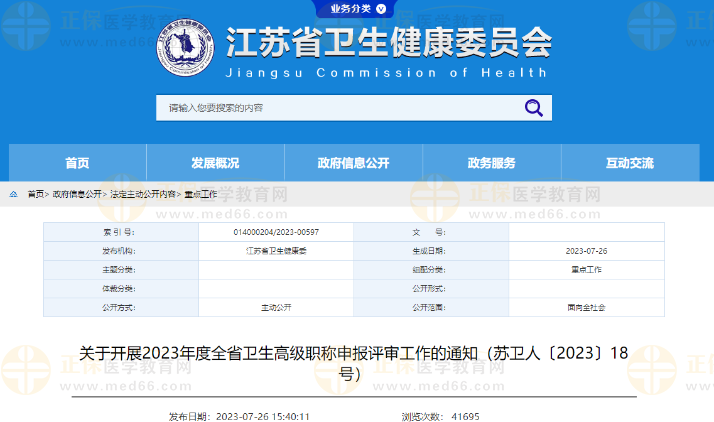The width and height of the screenshot is (714, 422).
Task: Click 政府信息公开 breadcrumb link
Action: pos(77,194)
